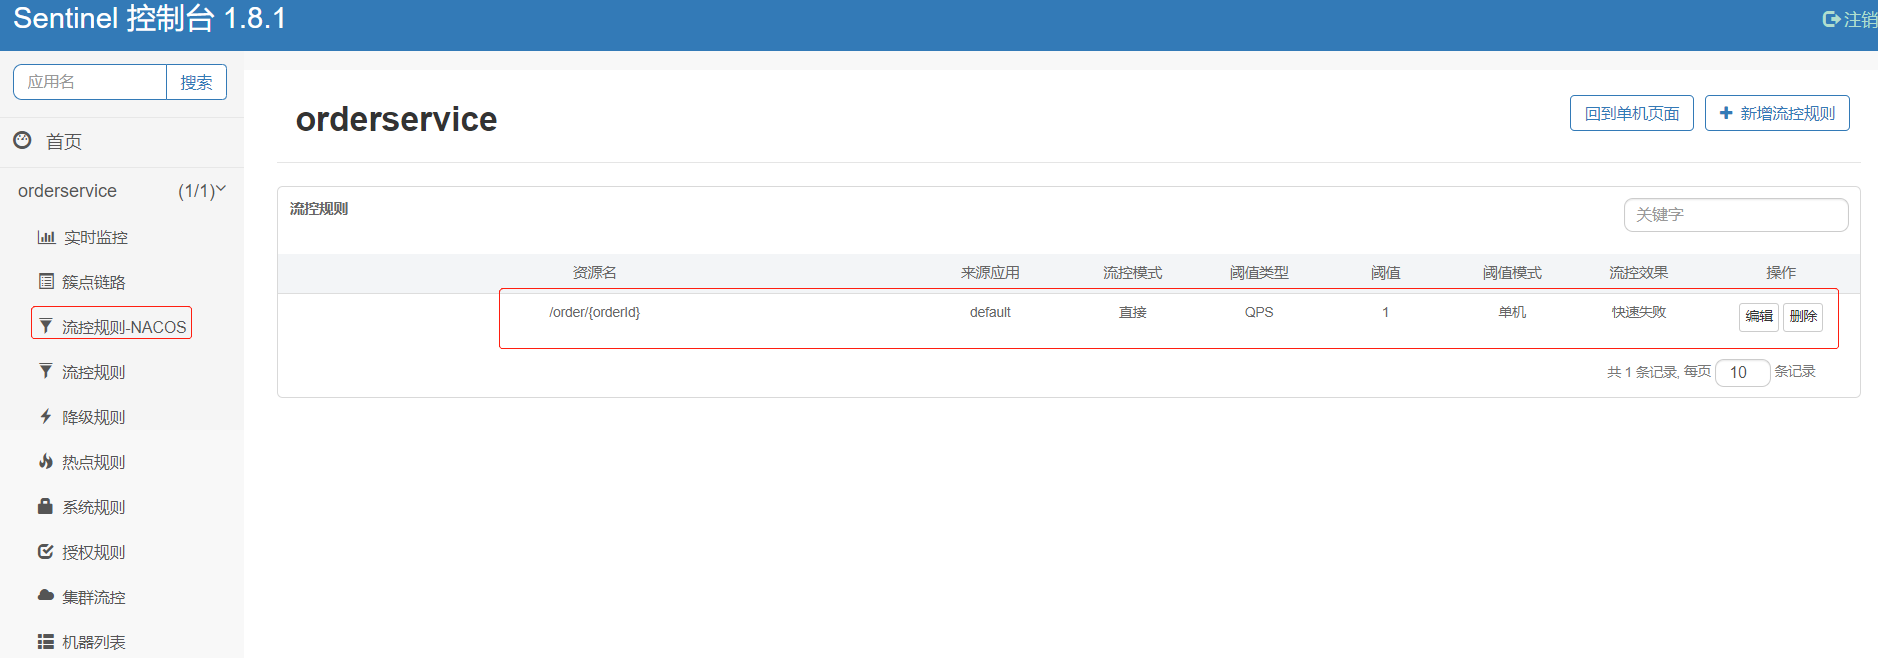Click the 注销 logout link
The height and width of the screenshot is (658, 1878).
(x=1860, y=19)
